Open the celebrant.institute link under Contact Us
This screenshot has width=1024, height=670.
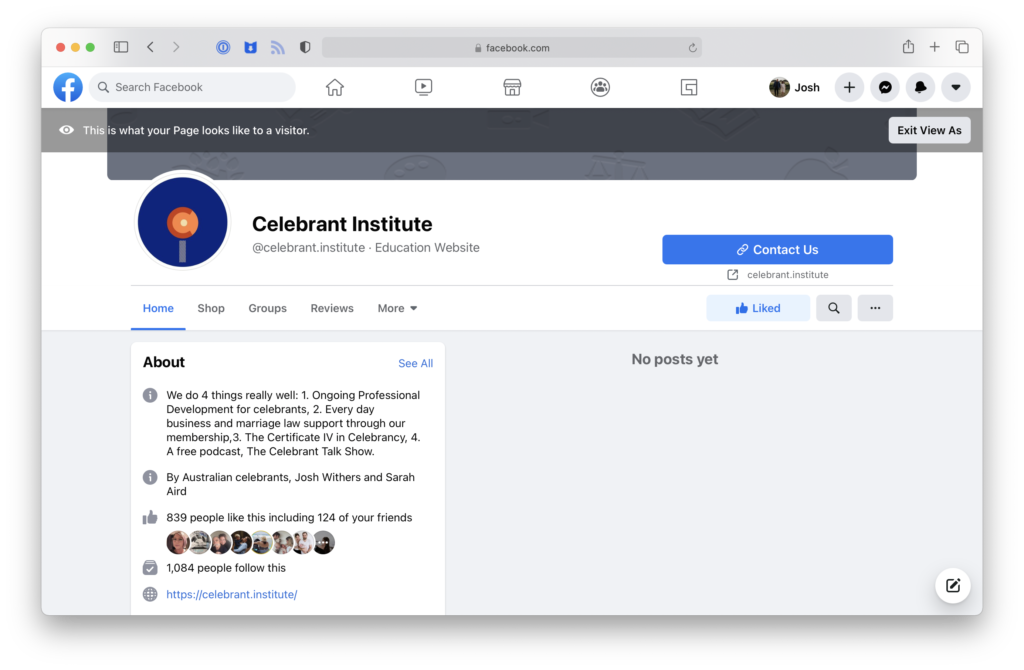778,275
